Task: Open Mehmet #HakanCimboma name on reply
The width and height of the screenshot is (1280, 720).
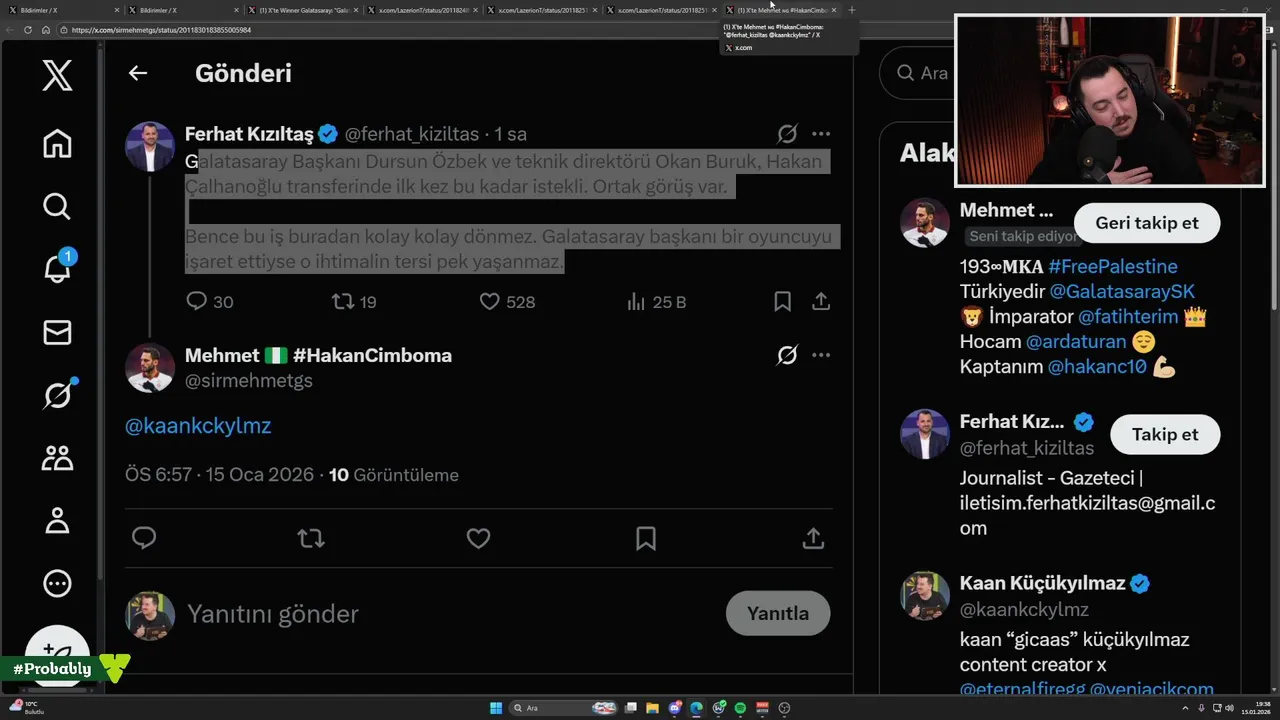Action: (x=318, y=355)
